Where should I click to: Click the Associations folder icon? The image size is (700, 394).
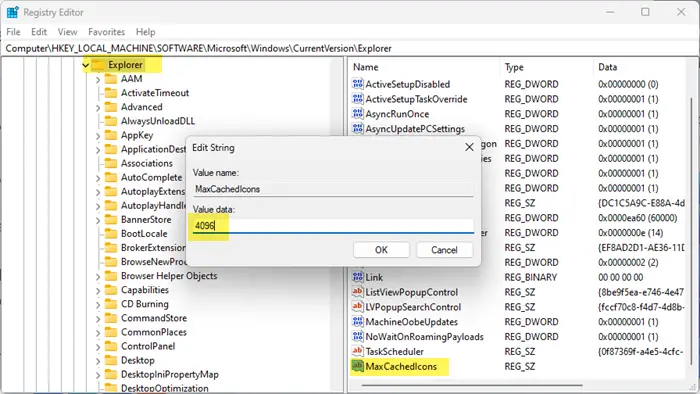[111, 163]
